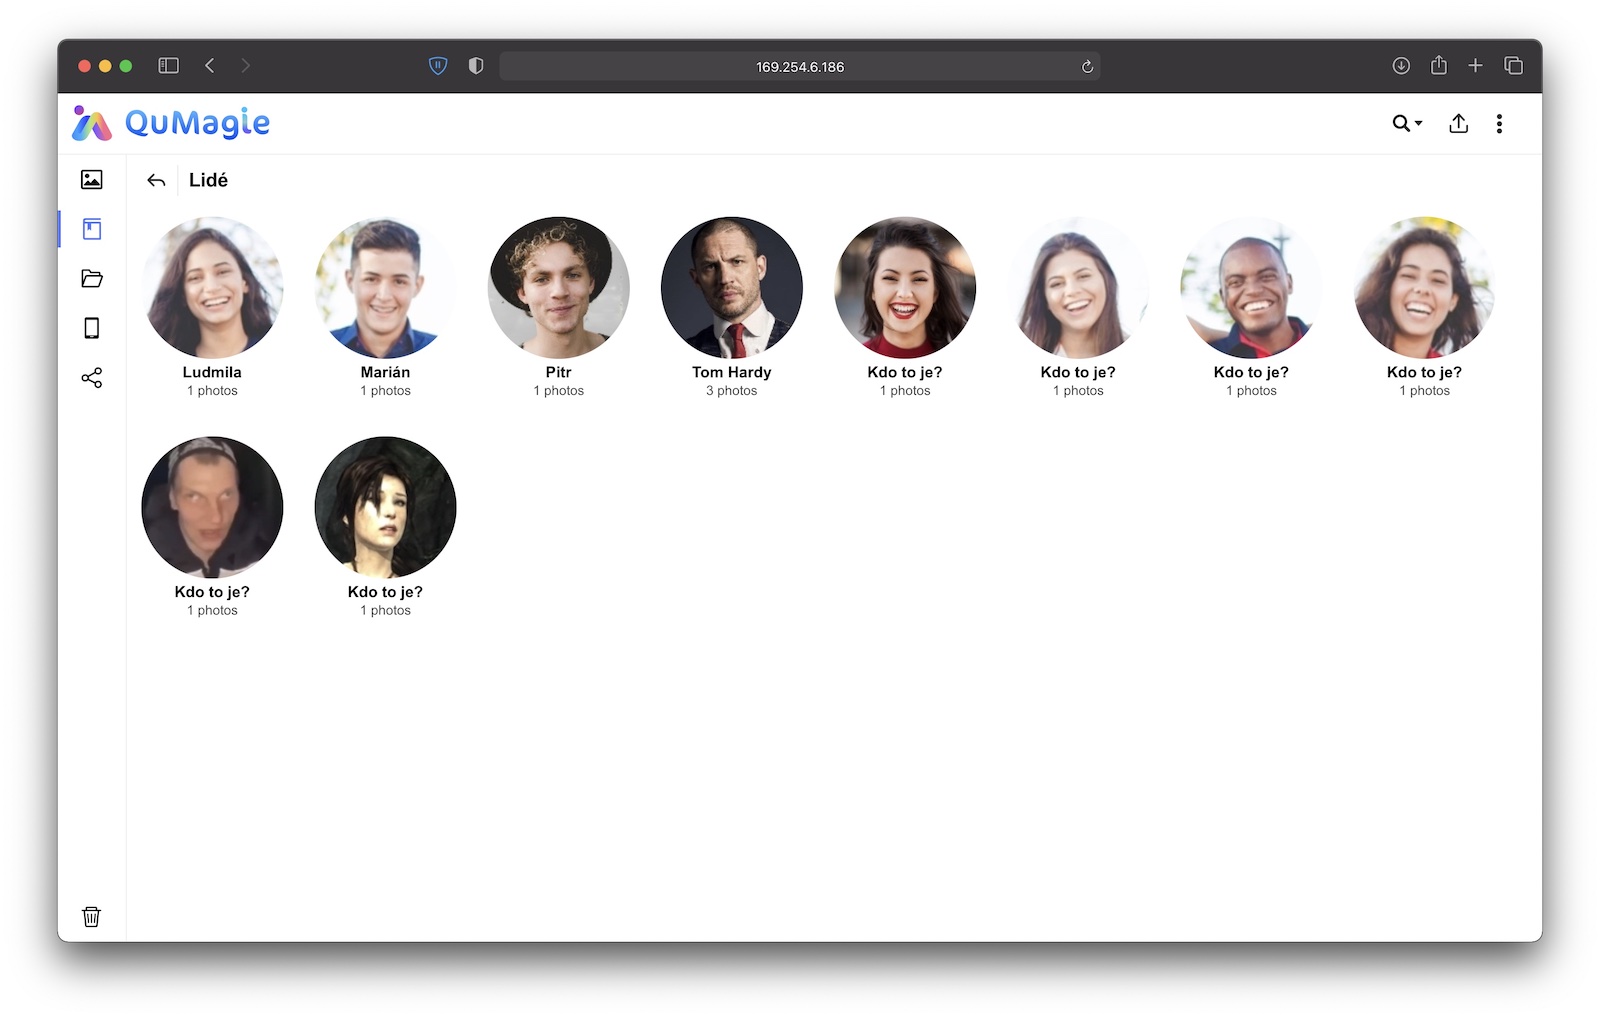The width and height of the screenshot is (1600, 1018).
Task: Open unnamed woman in red top thumbnail
Action: point(905,288)
